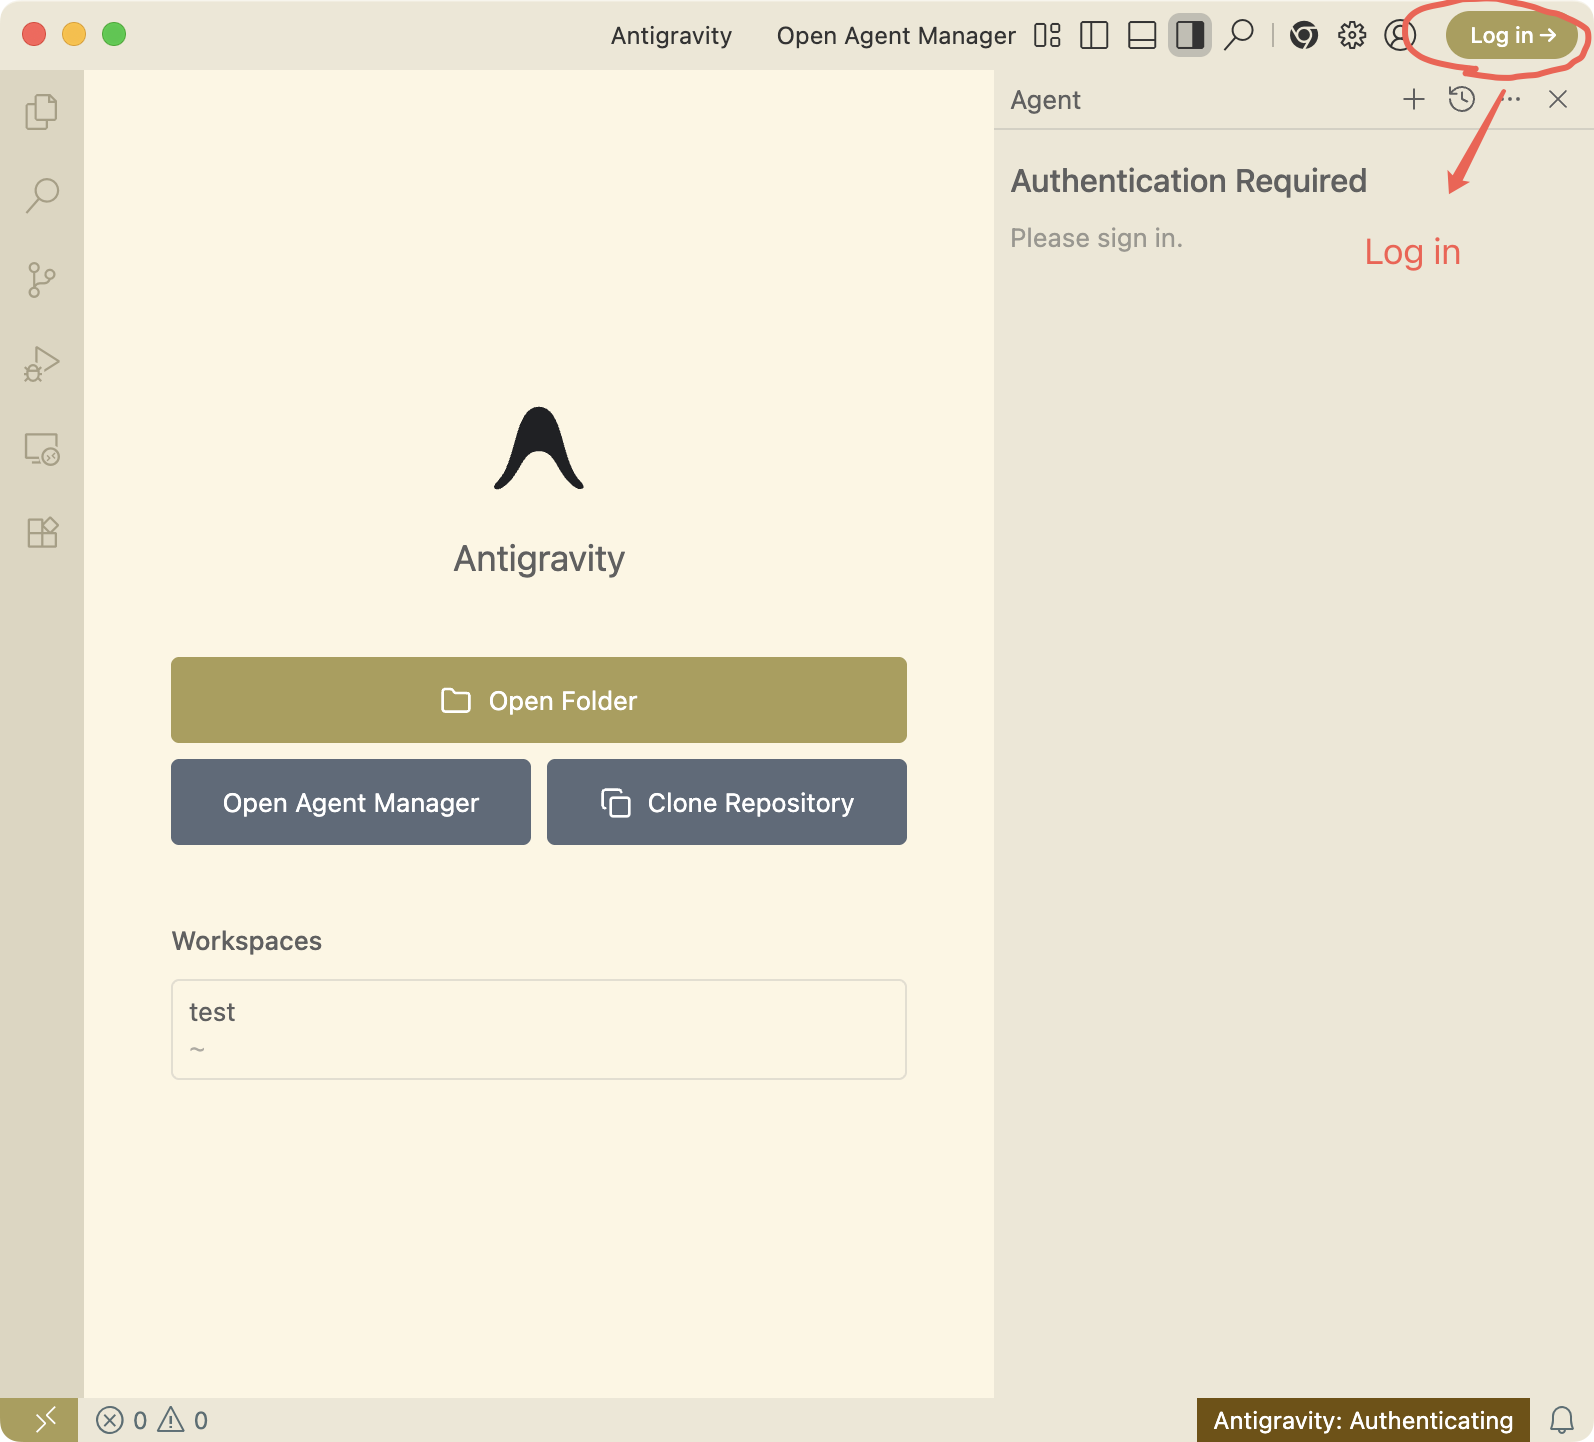Open the Source Control view
The image size is (1594, 1442).
tap(41, 279)
